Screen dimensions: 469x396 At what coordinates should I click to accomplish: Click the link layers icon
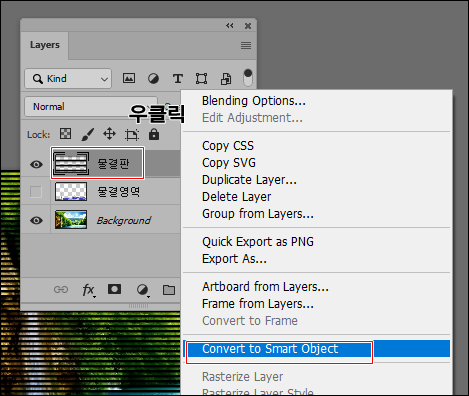(61, 289)
